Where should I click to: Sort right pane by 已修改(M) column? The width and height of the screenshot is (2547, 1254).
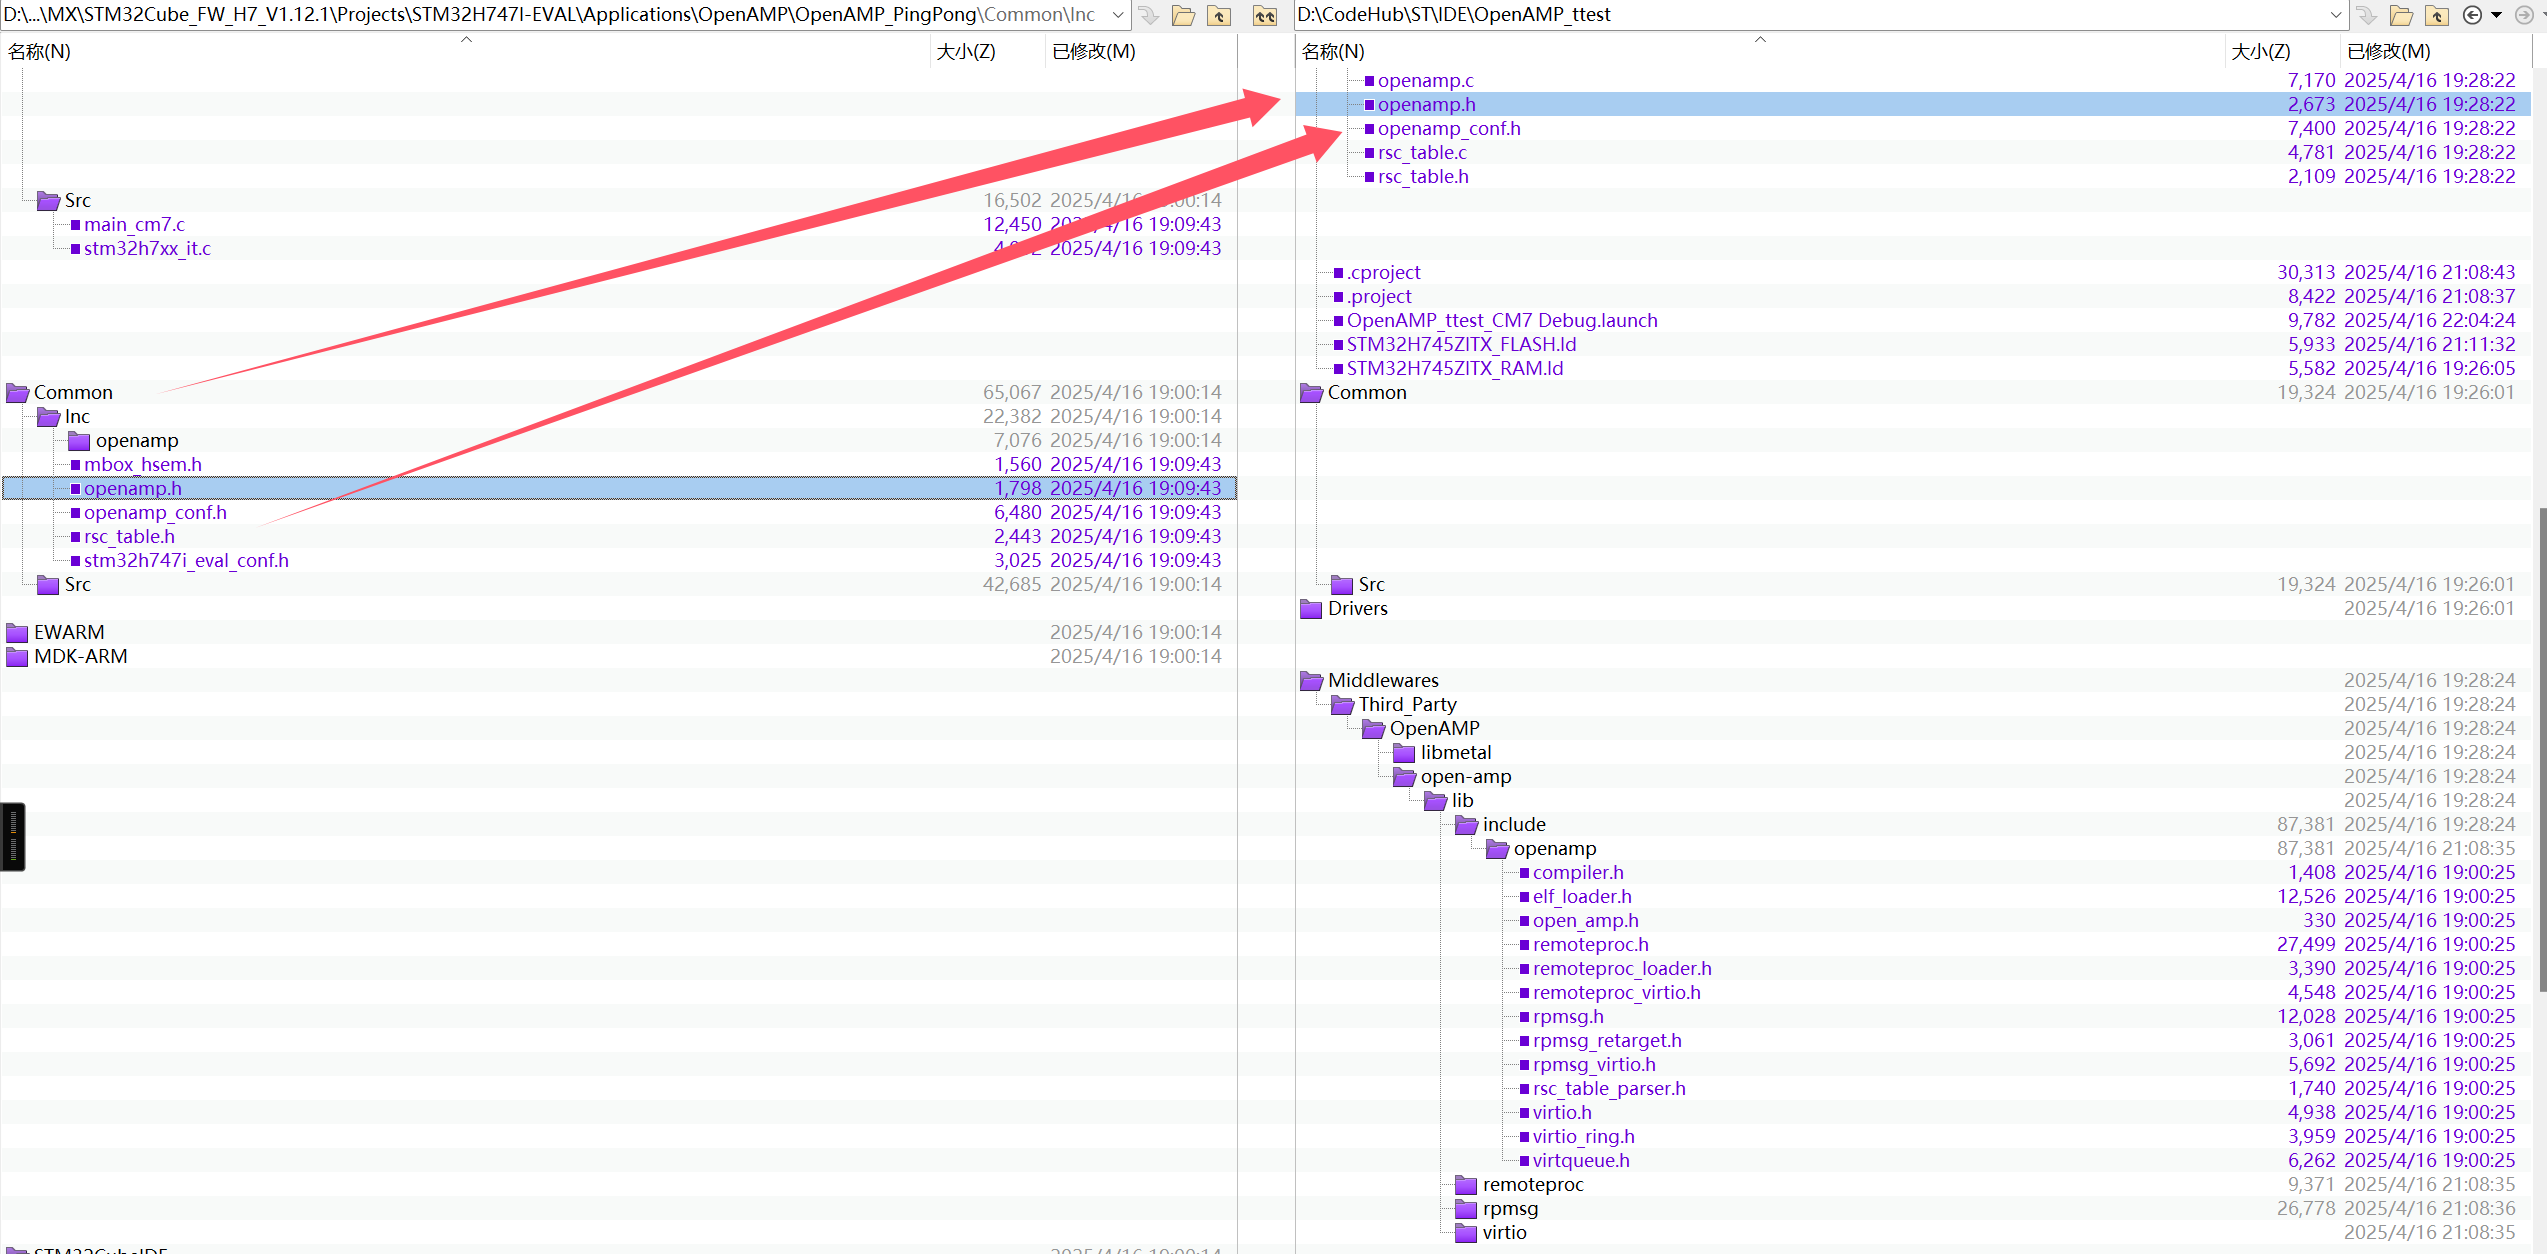coord(2388,51)
